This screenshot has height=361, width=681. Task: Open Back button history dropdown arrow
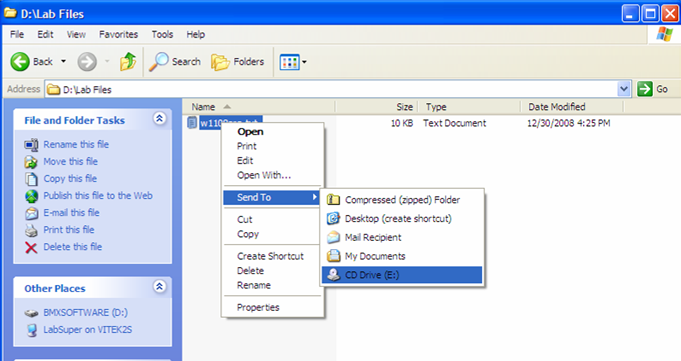click(x=64, y=62)
